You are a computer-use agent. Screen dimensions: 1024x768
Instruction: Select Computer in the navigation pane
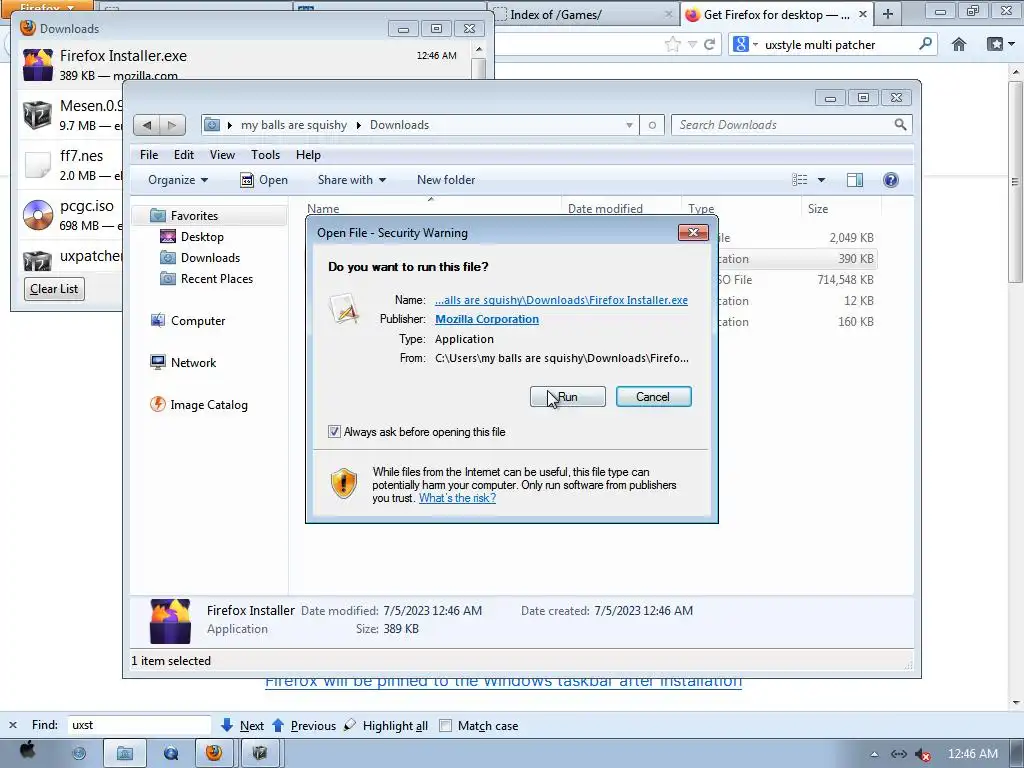[x=198, y=321]
